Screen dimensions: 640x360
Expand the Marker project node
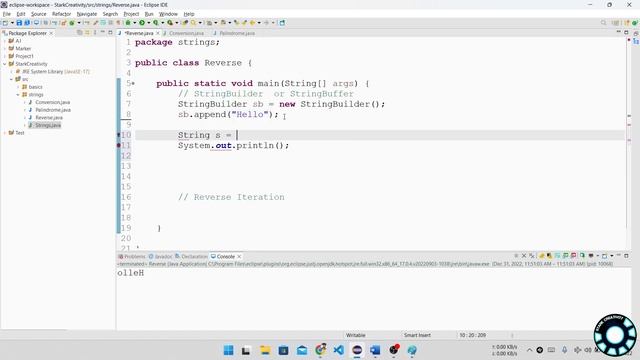point(5,49)
